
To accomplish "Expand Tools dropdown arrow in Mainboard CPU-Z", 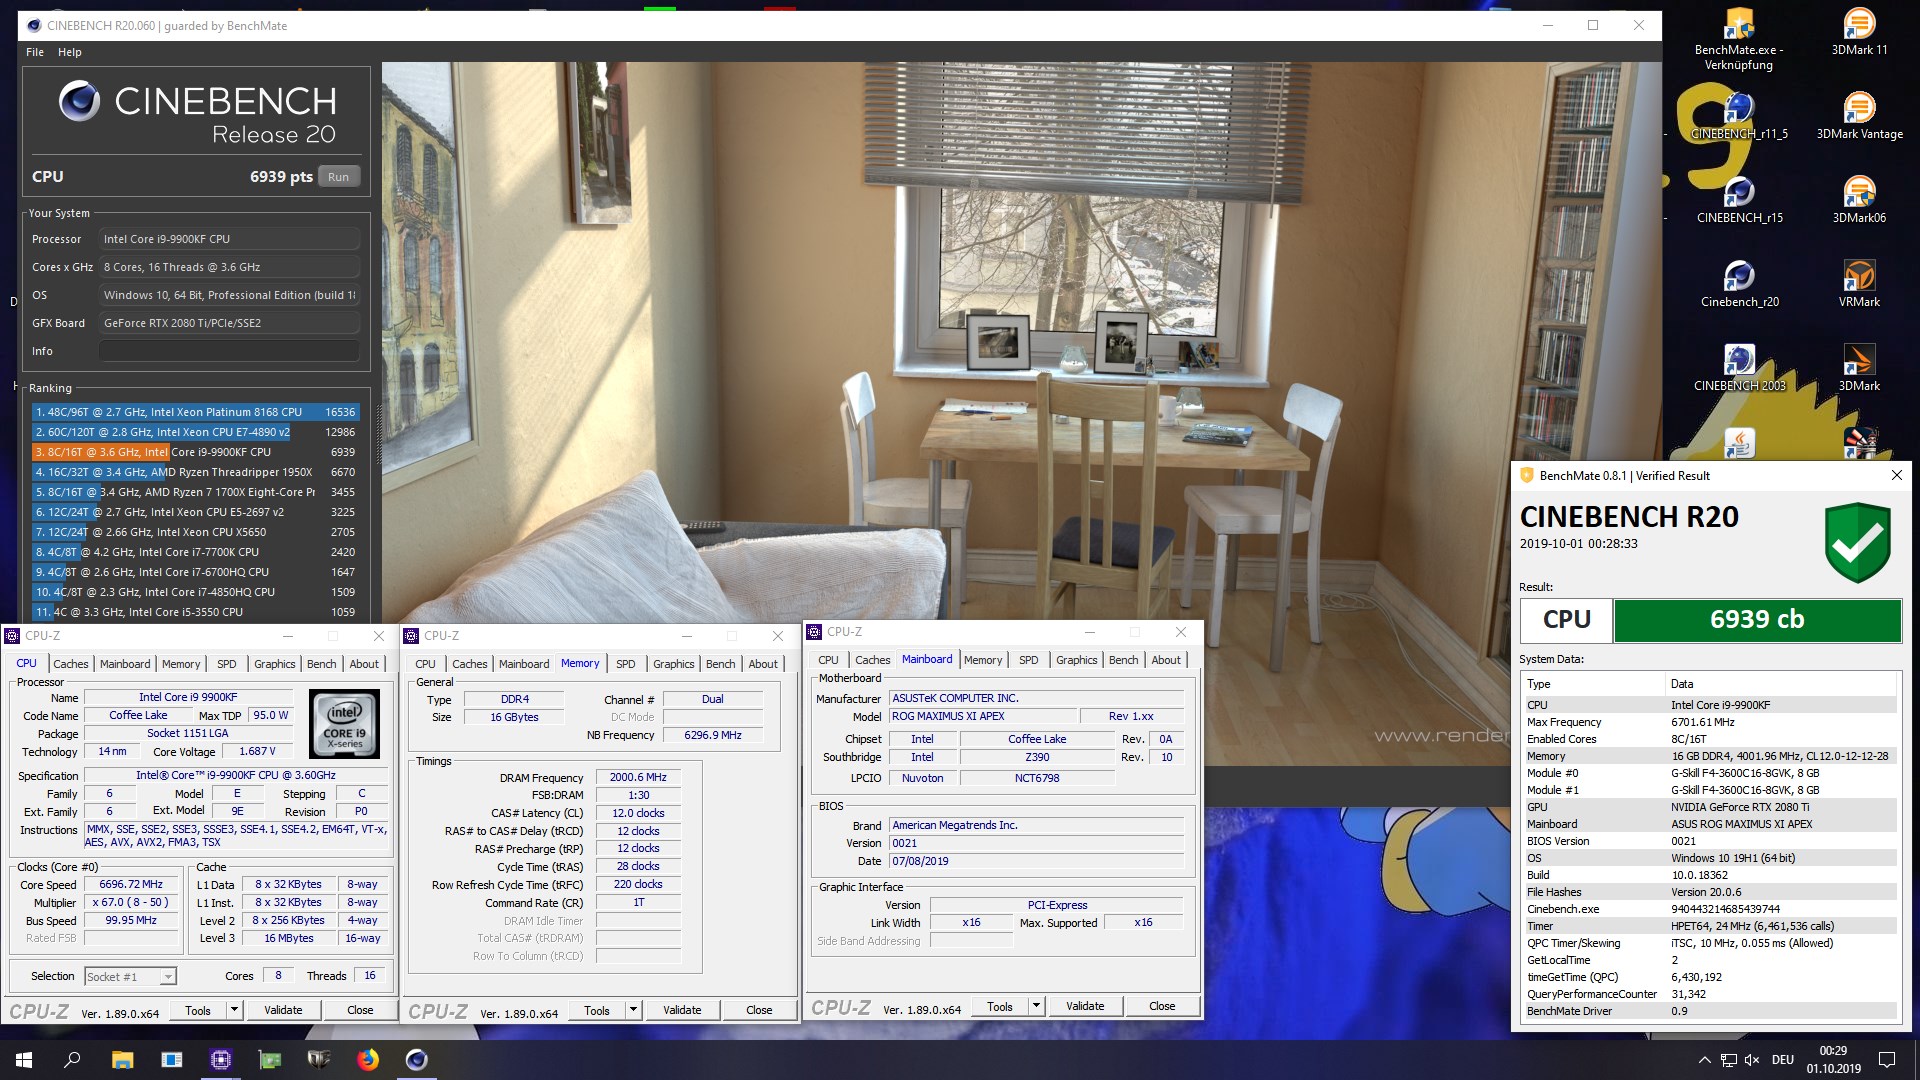I will (1036, 1006).
